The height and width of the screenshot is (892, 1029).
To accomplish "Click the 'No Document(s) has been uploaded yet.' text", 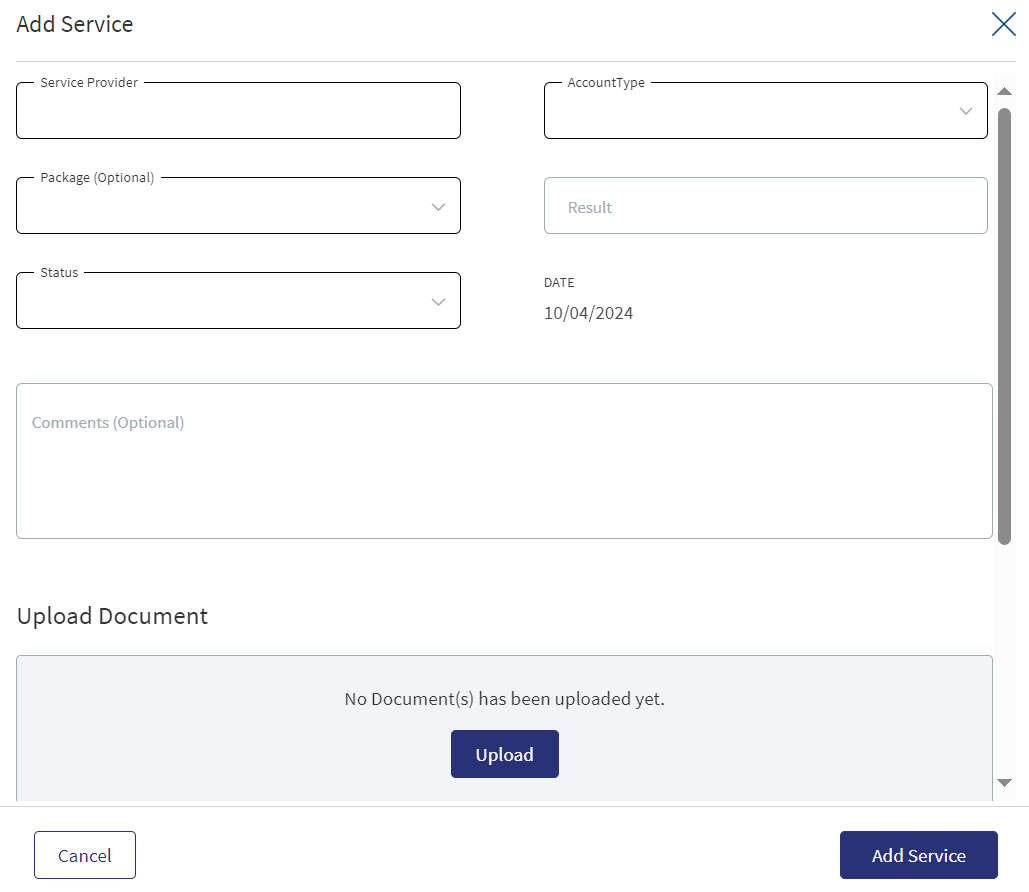I will tap(505, 699).
